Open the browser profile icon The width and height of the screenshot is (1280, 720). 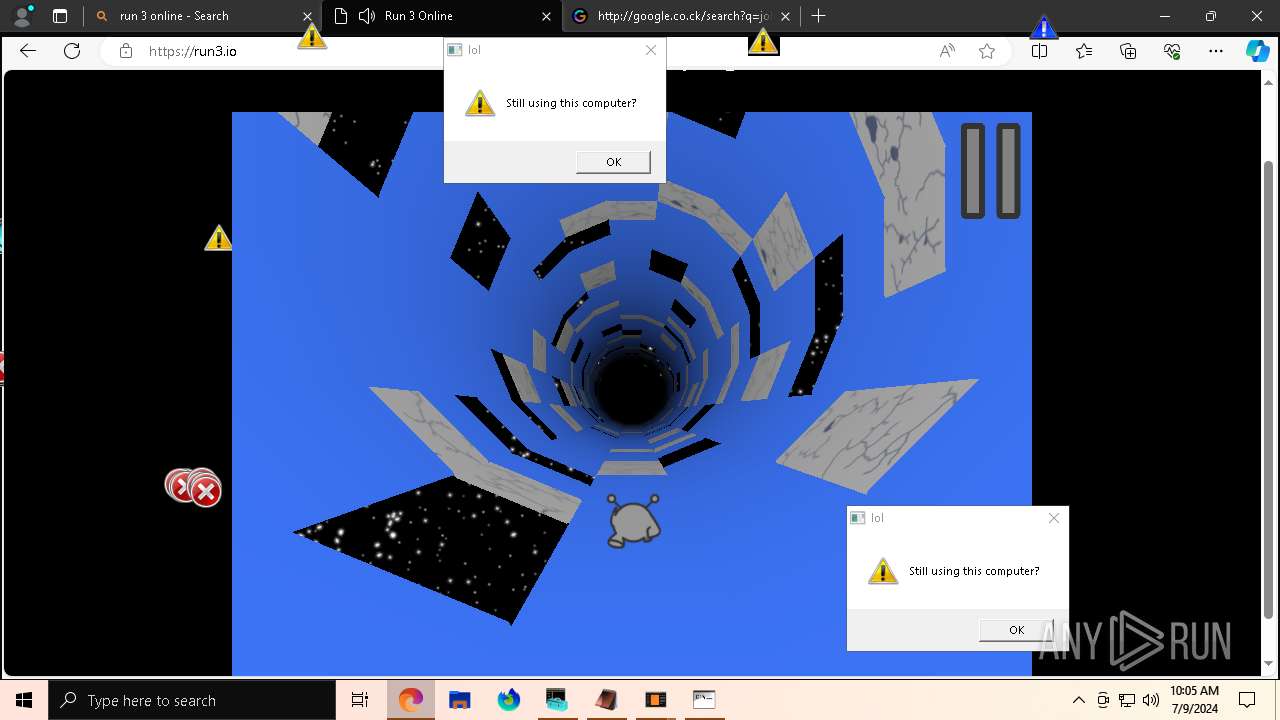[22, 16]
